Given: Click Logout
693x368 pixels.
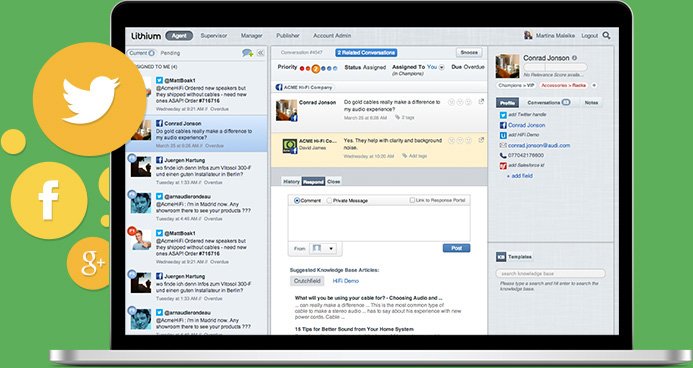Looking at the screenshot, I should [590, 36].
